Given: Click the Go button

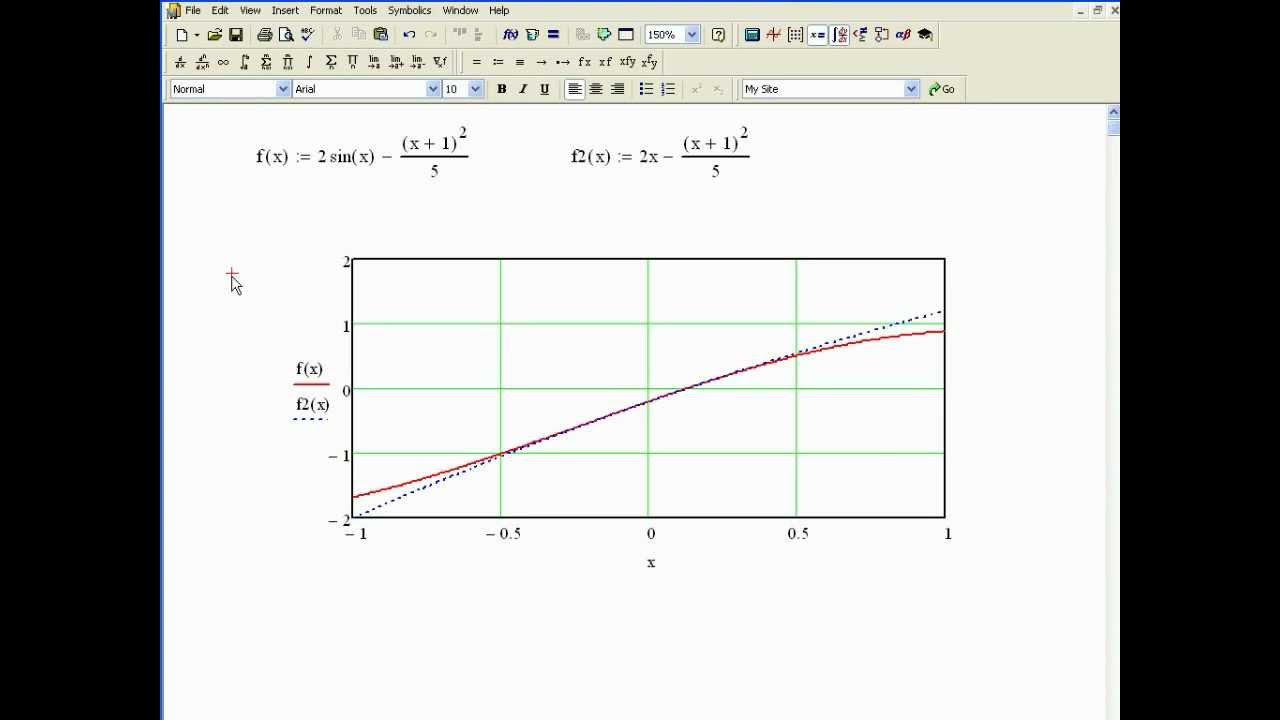Looking at the screenshot, I should [941, 89].
